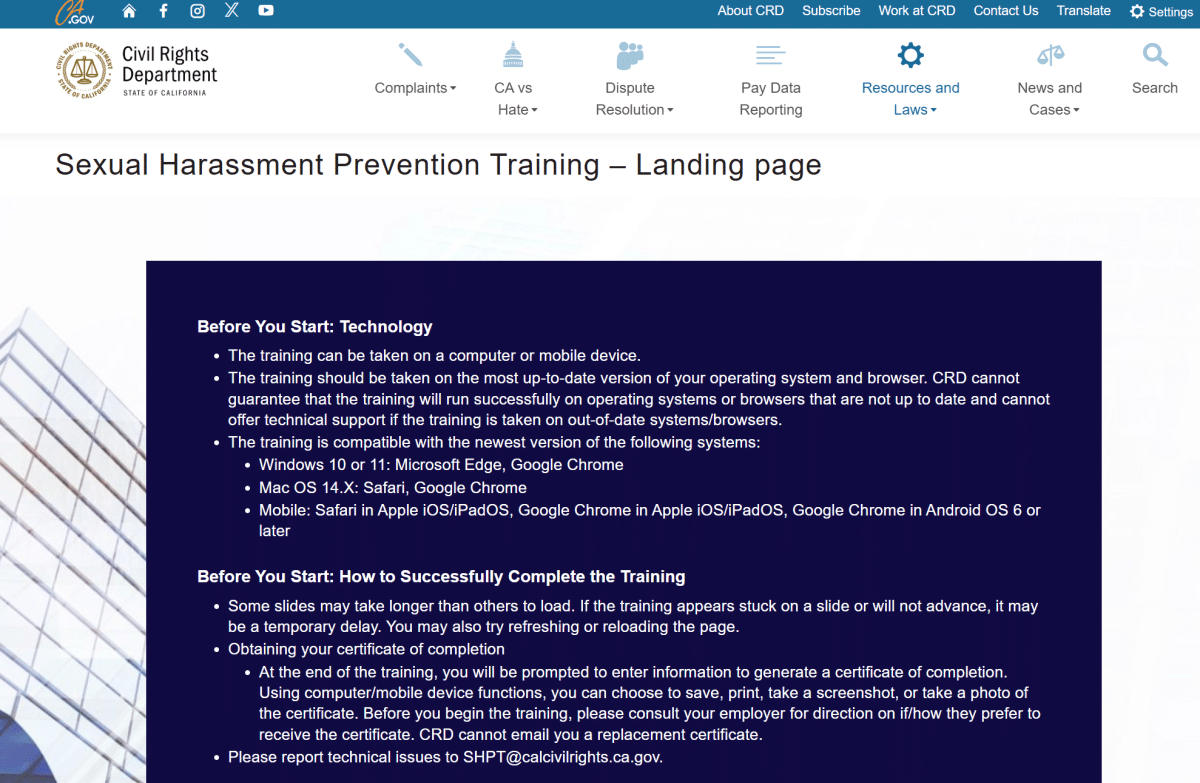Click the Resources and Laws gear icon

pos(911,55)
